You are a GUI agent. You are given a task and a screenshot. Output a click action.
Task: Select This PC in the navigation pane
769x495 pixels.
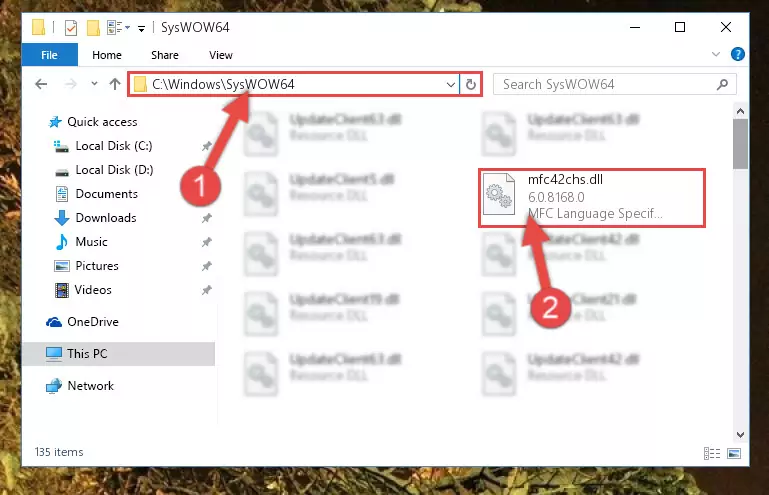pos(118,354)
